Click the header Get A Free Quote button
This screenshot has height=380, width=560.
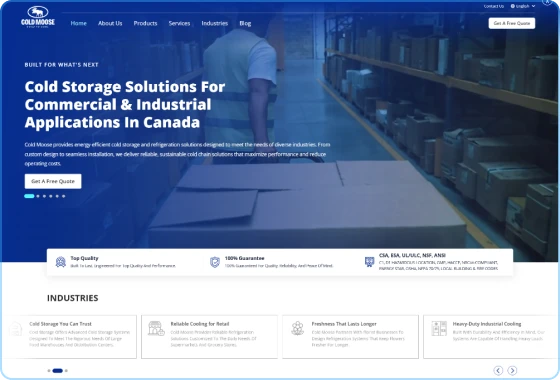[x=512, y=23]
